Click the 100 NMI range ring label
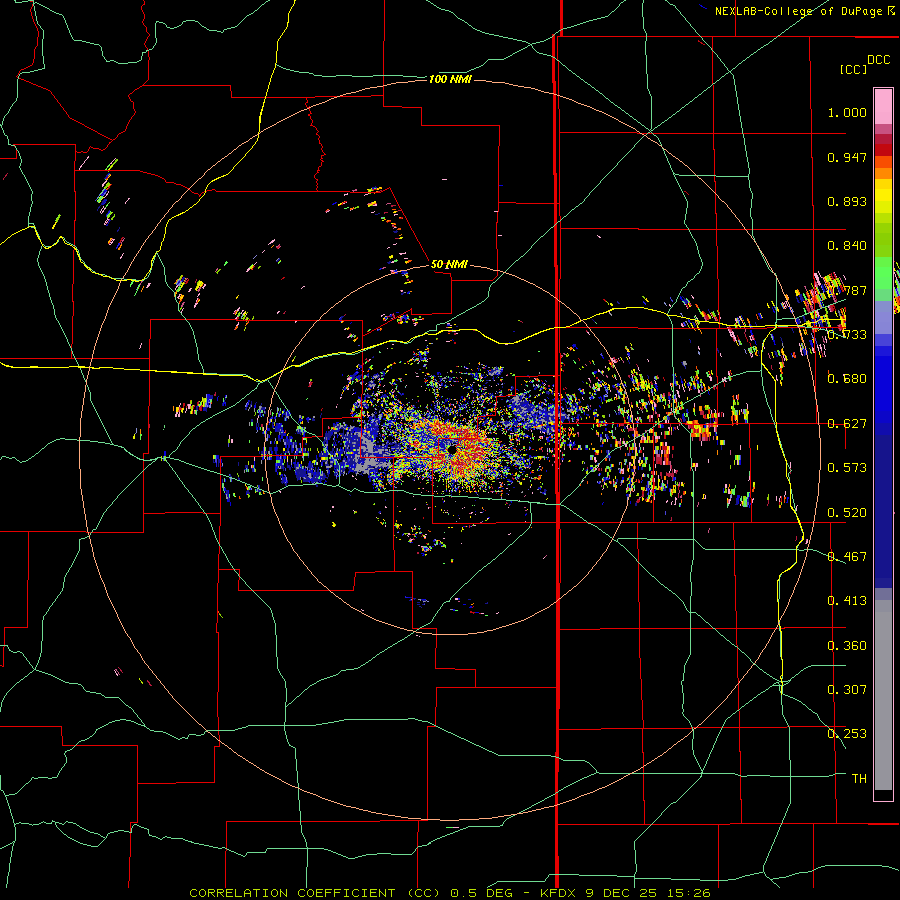The width and height of the screenshot is (900, 900). point(451,79)
